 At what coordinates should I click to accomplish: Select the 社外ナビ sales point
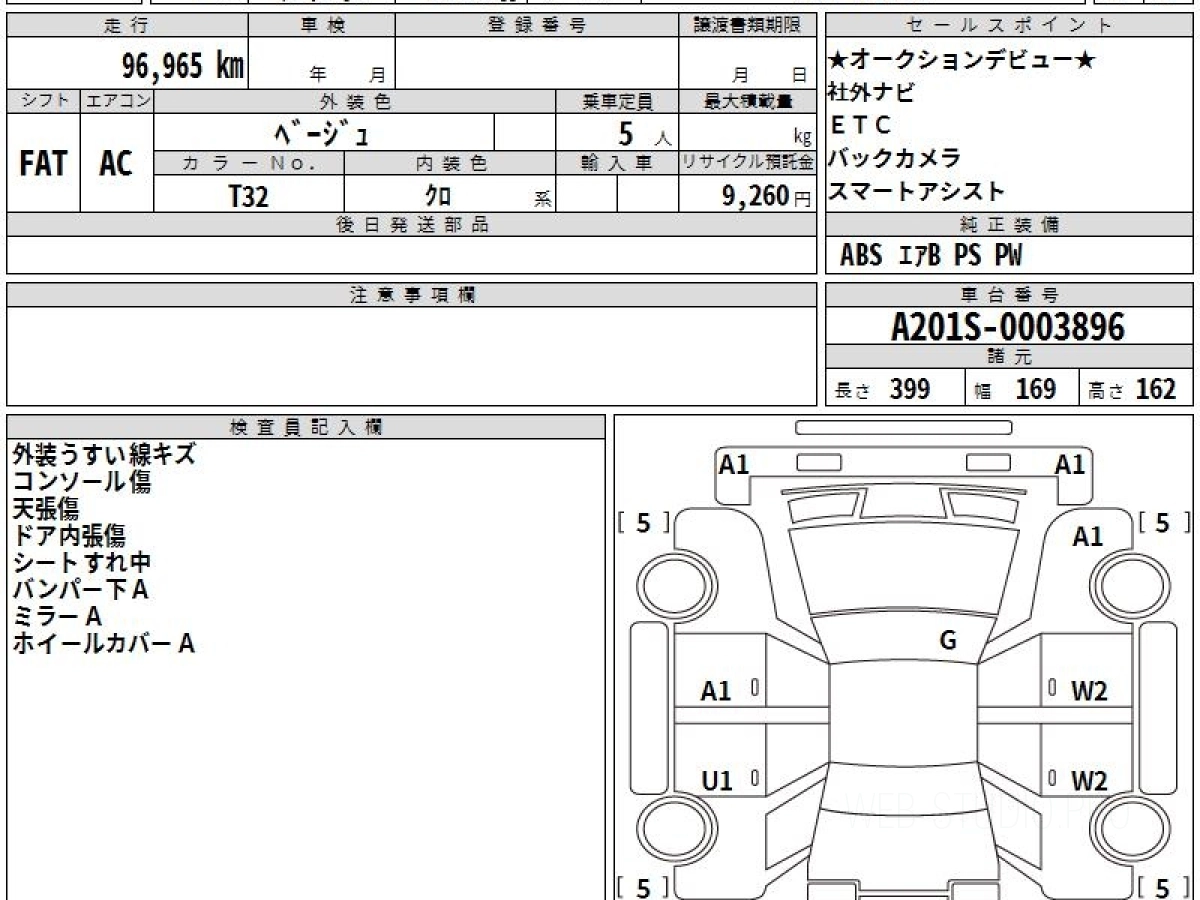pos(871,93)
